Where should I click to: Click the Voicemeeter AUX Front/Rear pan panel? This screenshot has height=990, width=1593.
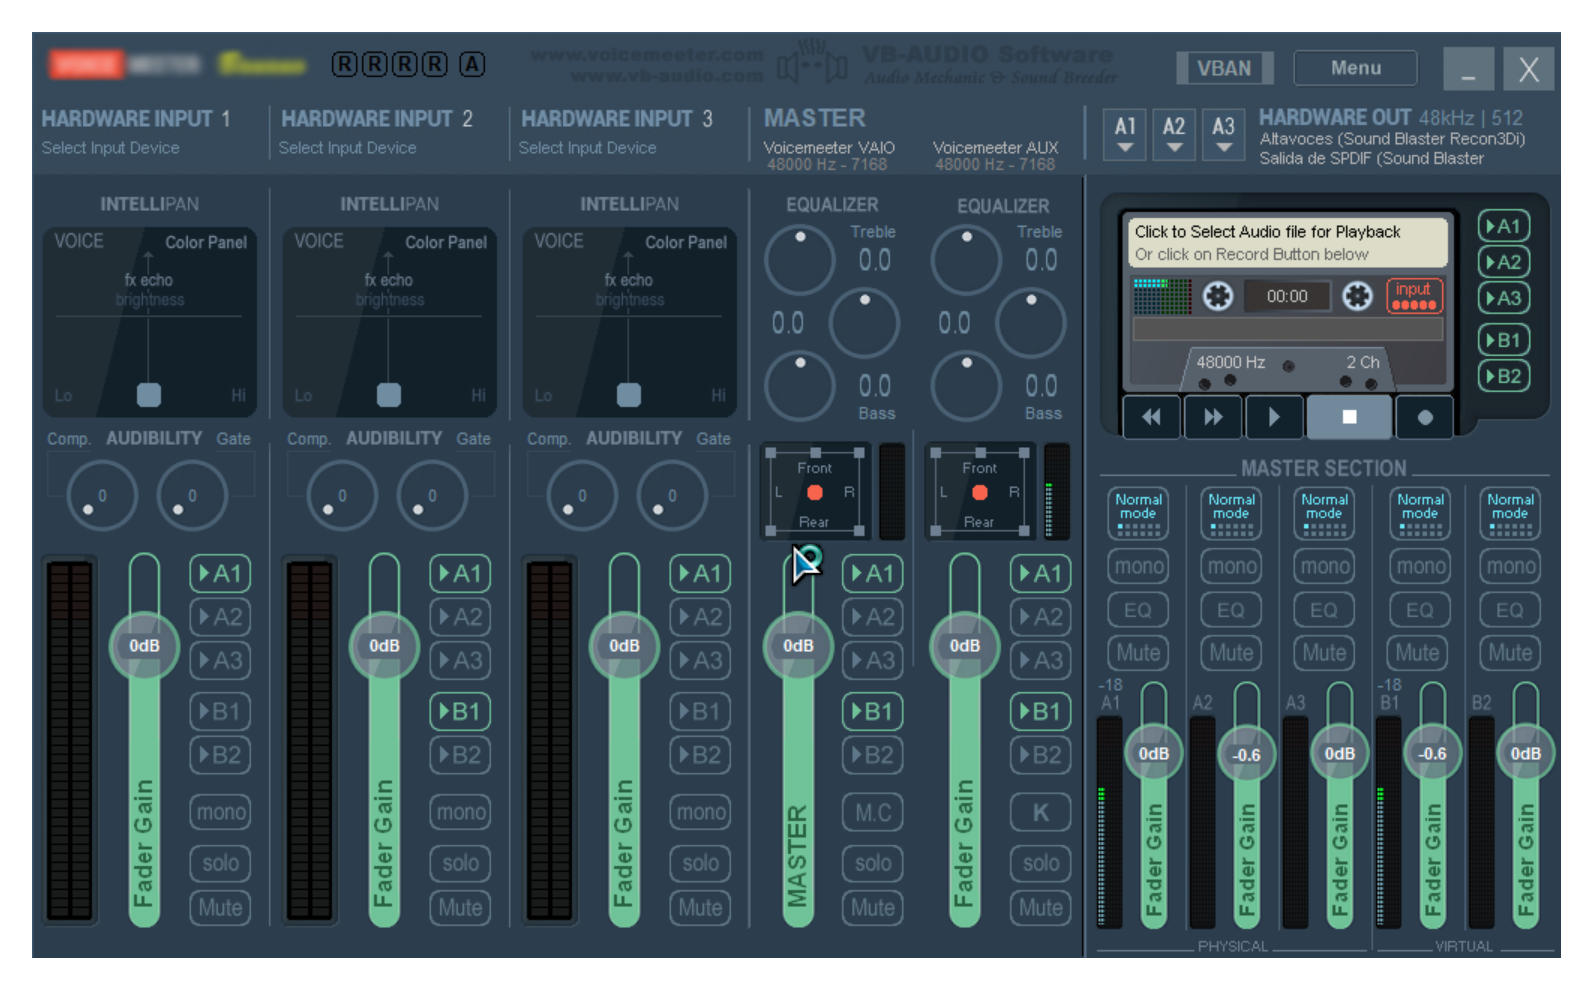(x=980, y=493)
